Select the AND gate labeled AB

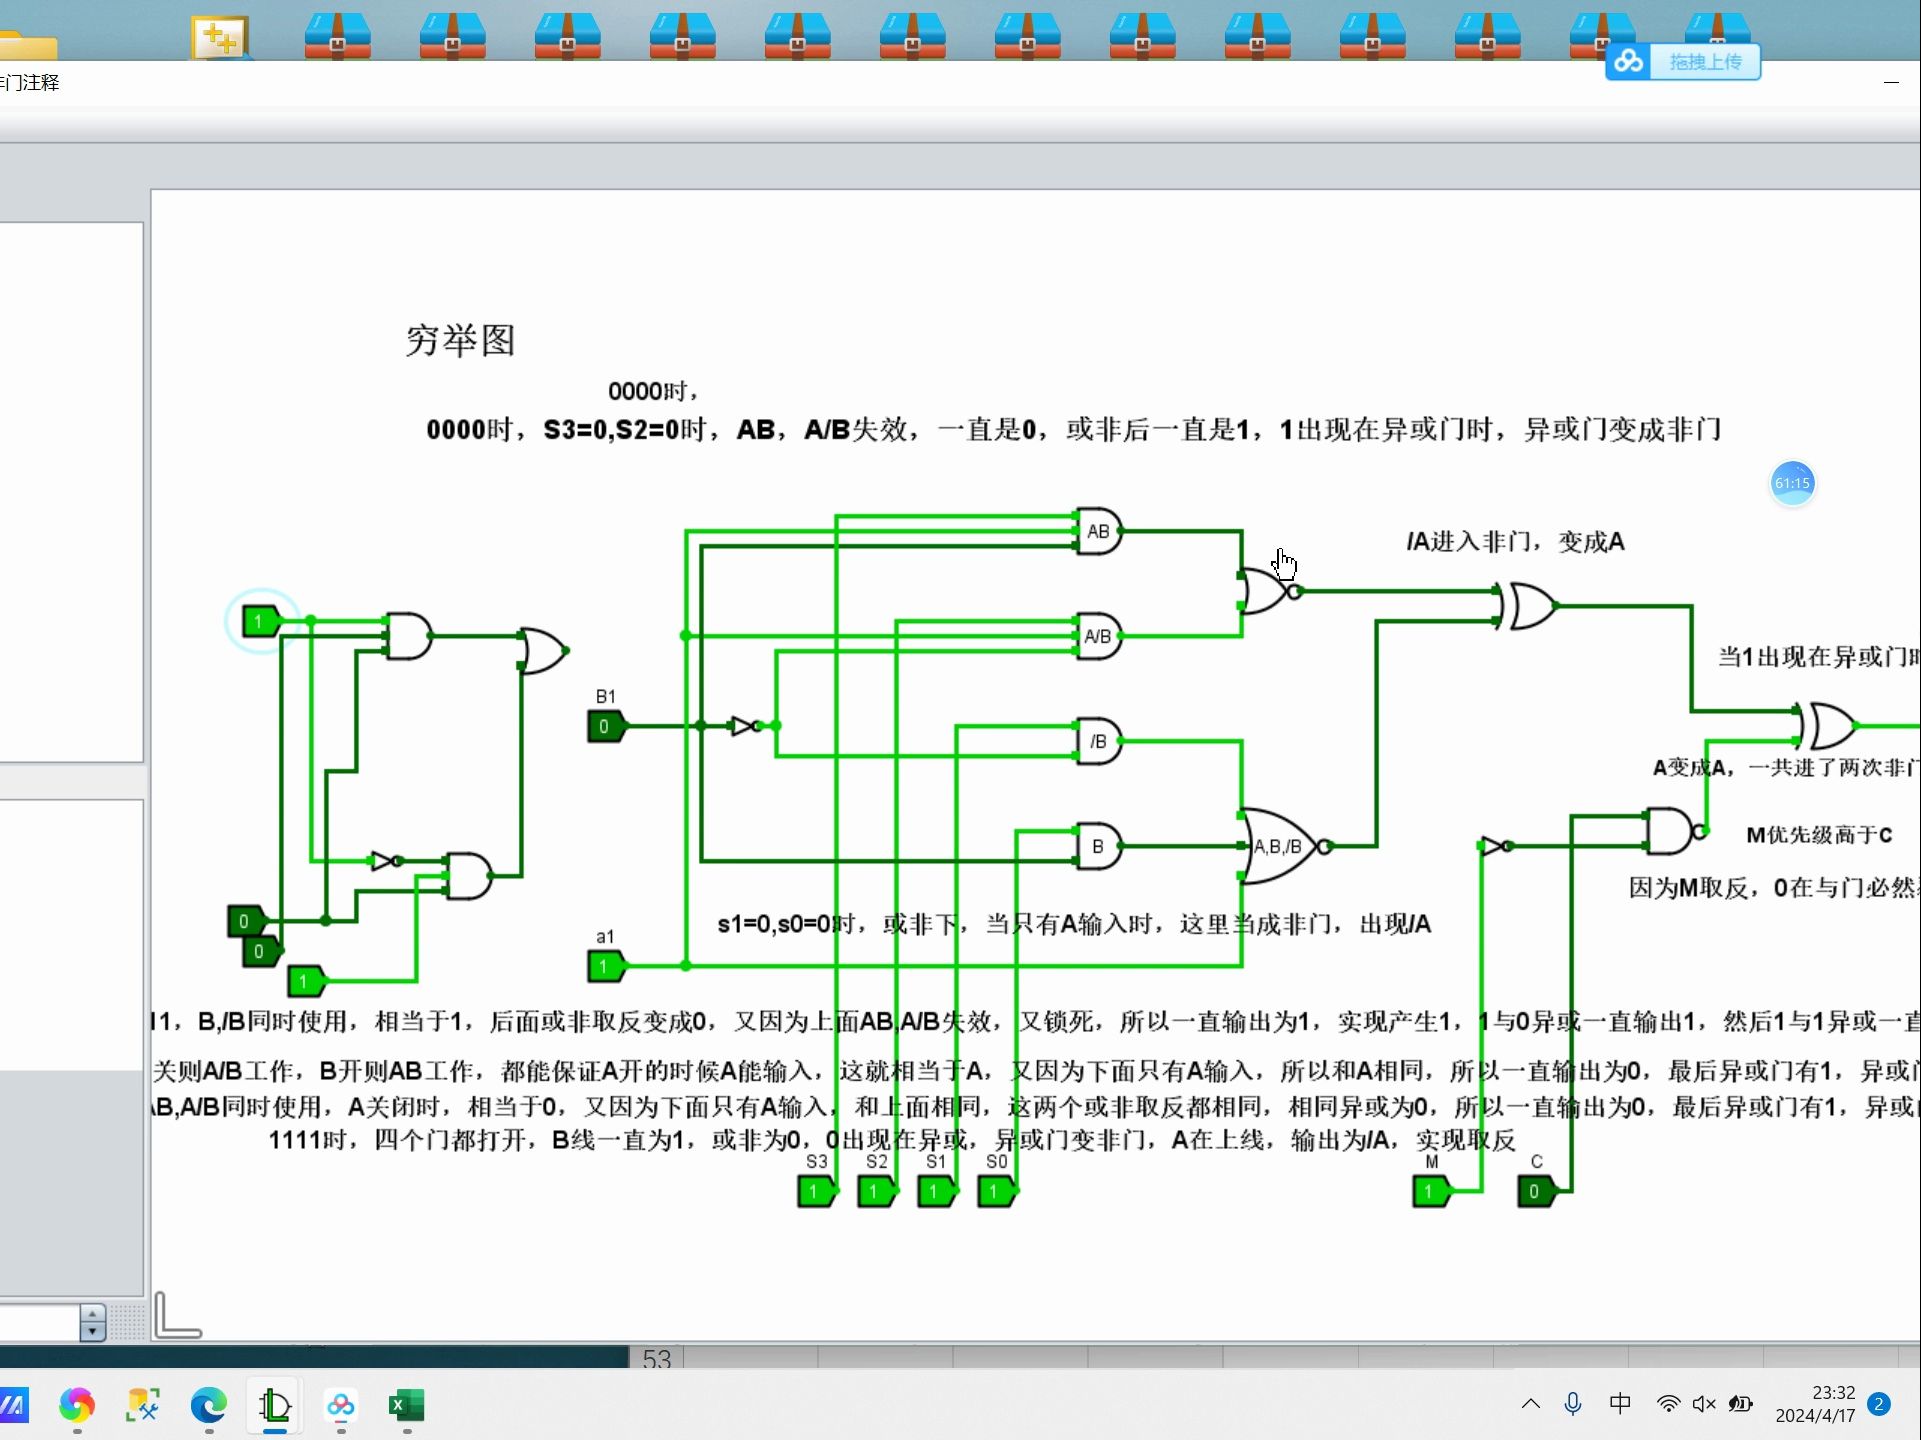(x=1098, y=531)
